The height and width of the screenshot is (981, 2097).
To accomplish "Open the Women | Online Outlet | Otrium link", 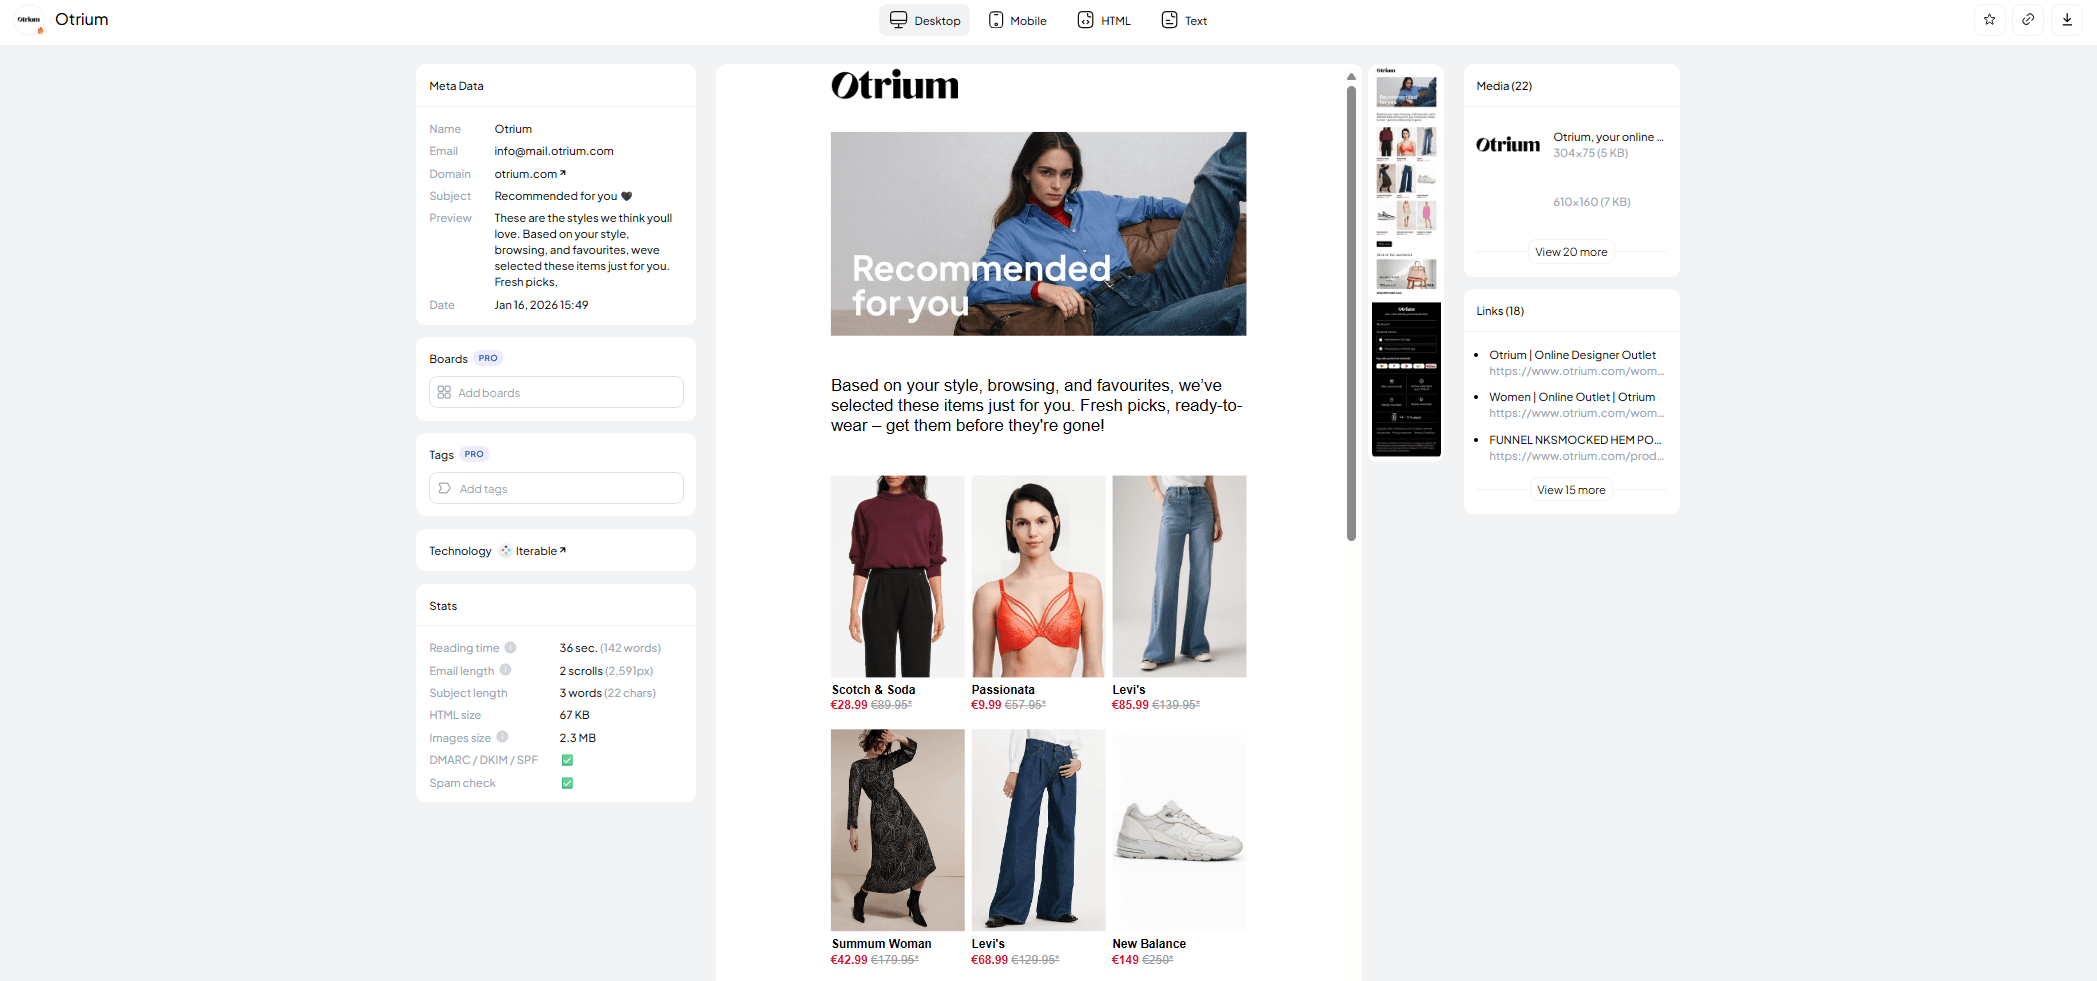I will click(1571, 396).
